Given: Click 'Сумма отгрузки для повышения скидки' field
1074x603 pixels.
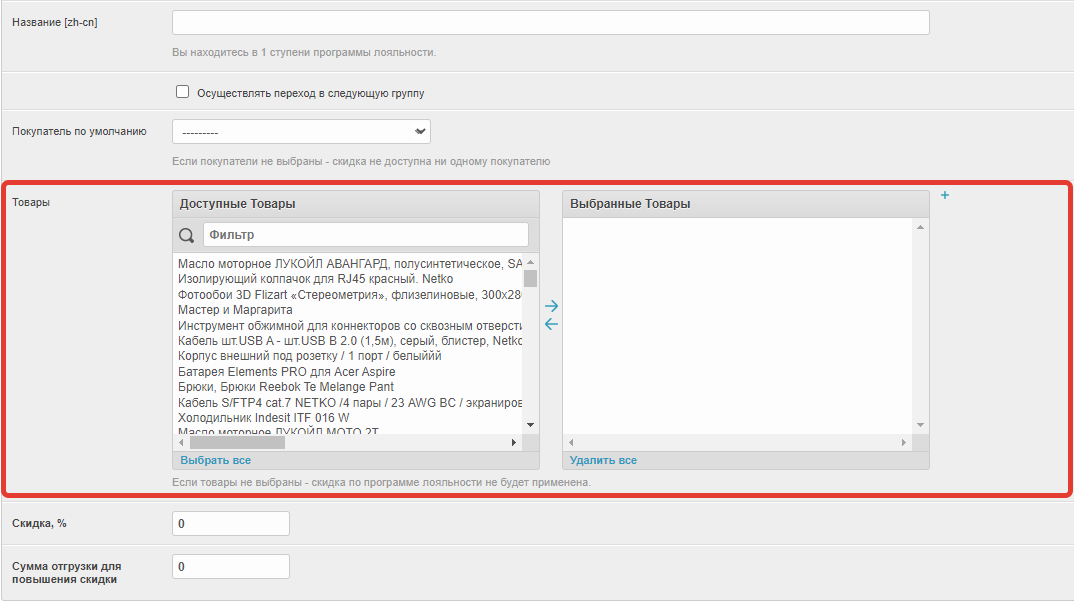Looking at the screenshot, I should [231, 566].
